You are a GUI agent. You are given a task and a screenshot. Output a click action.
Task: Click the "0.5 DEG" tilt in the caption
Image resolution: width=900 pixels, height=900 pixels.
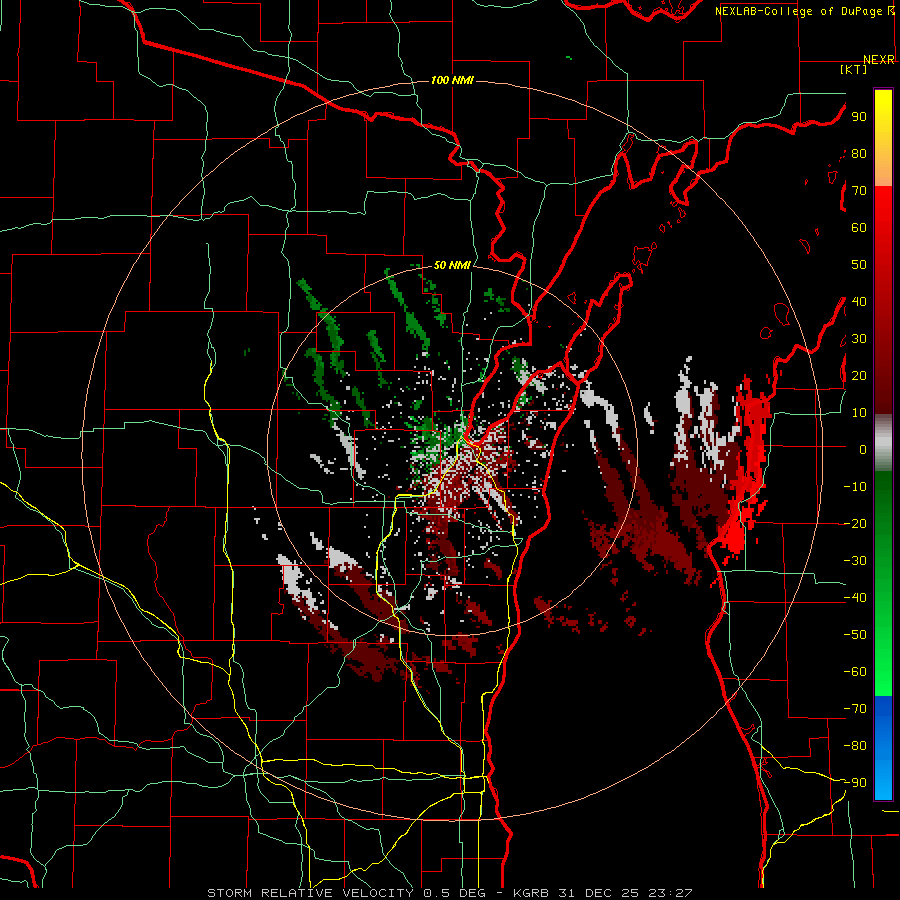pos(455,893)
